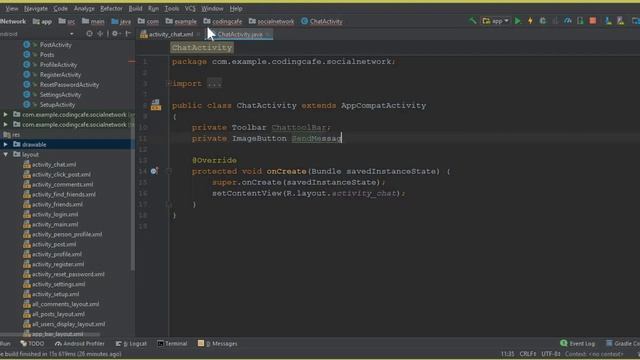
Task: Open the View menu
Action: 11,9
